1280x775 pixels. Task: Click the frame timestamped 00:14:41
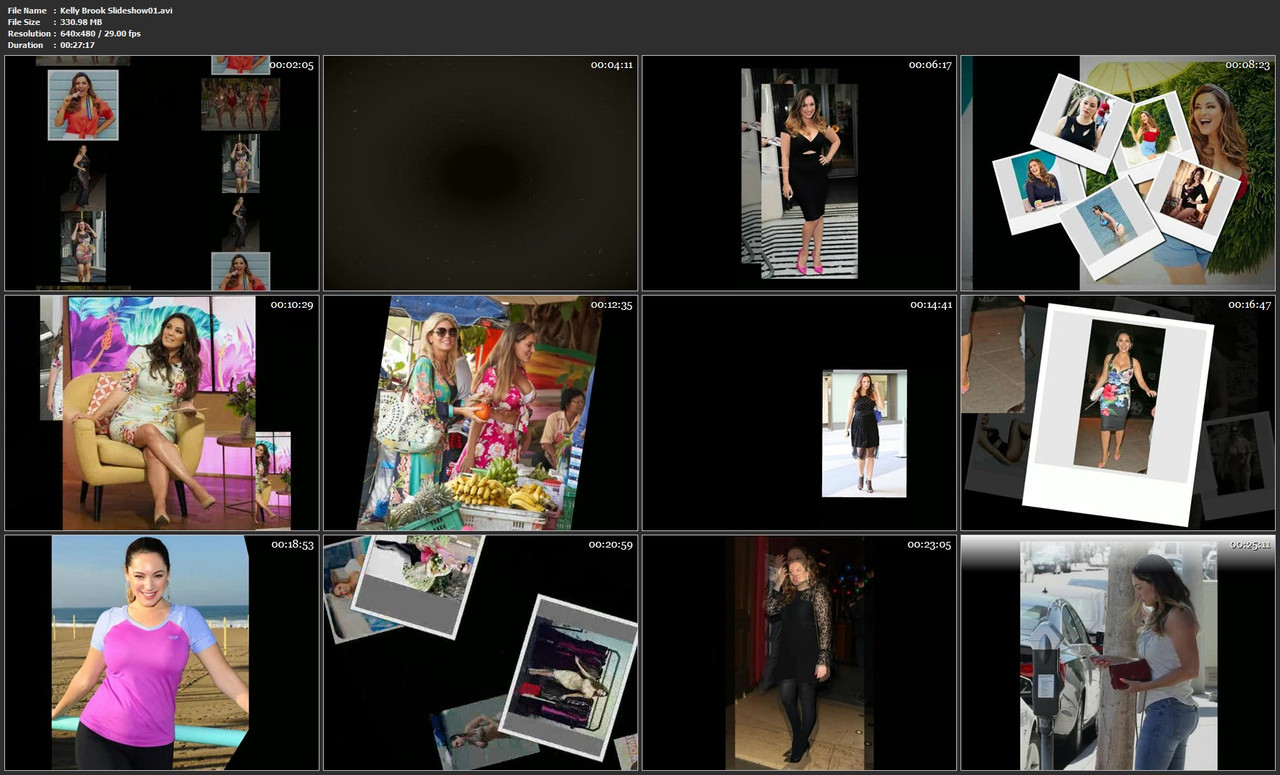[799, 412]
